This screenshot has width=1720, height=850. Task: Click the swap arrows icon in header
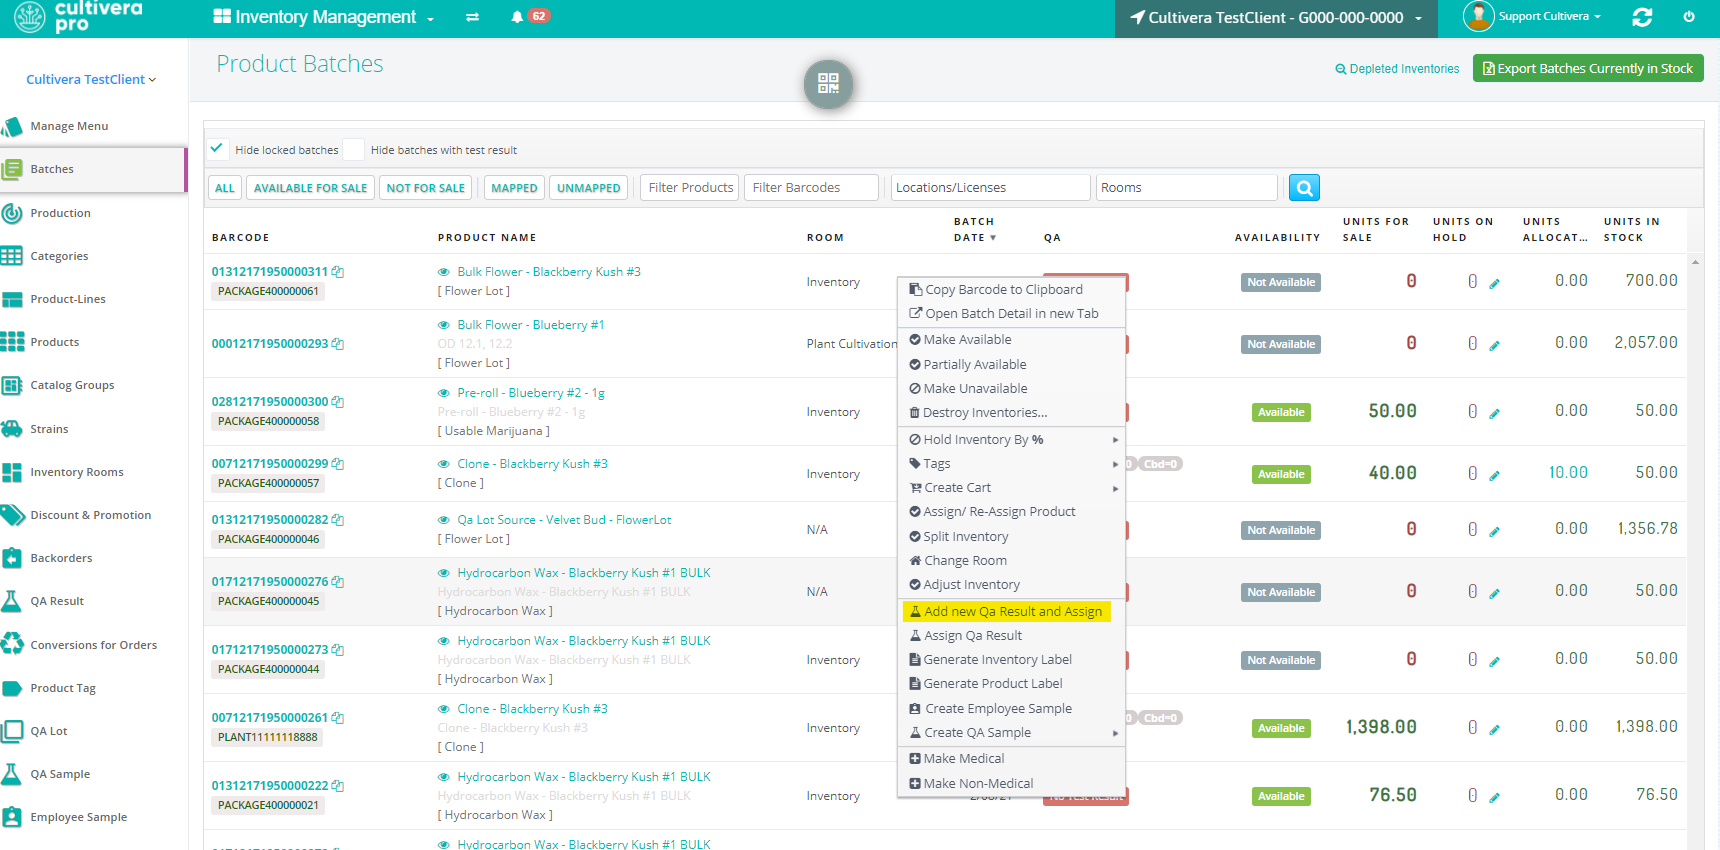(472, 17)
